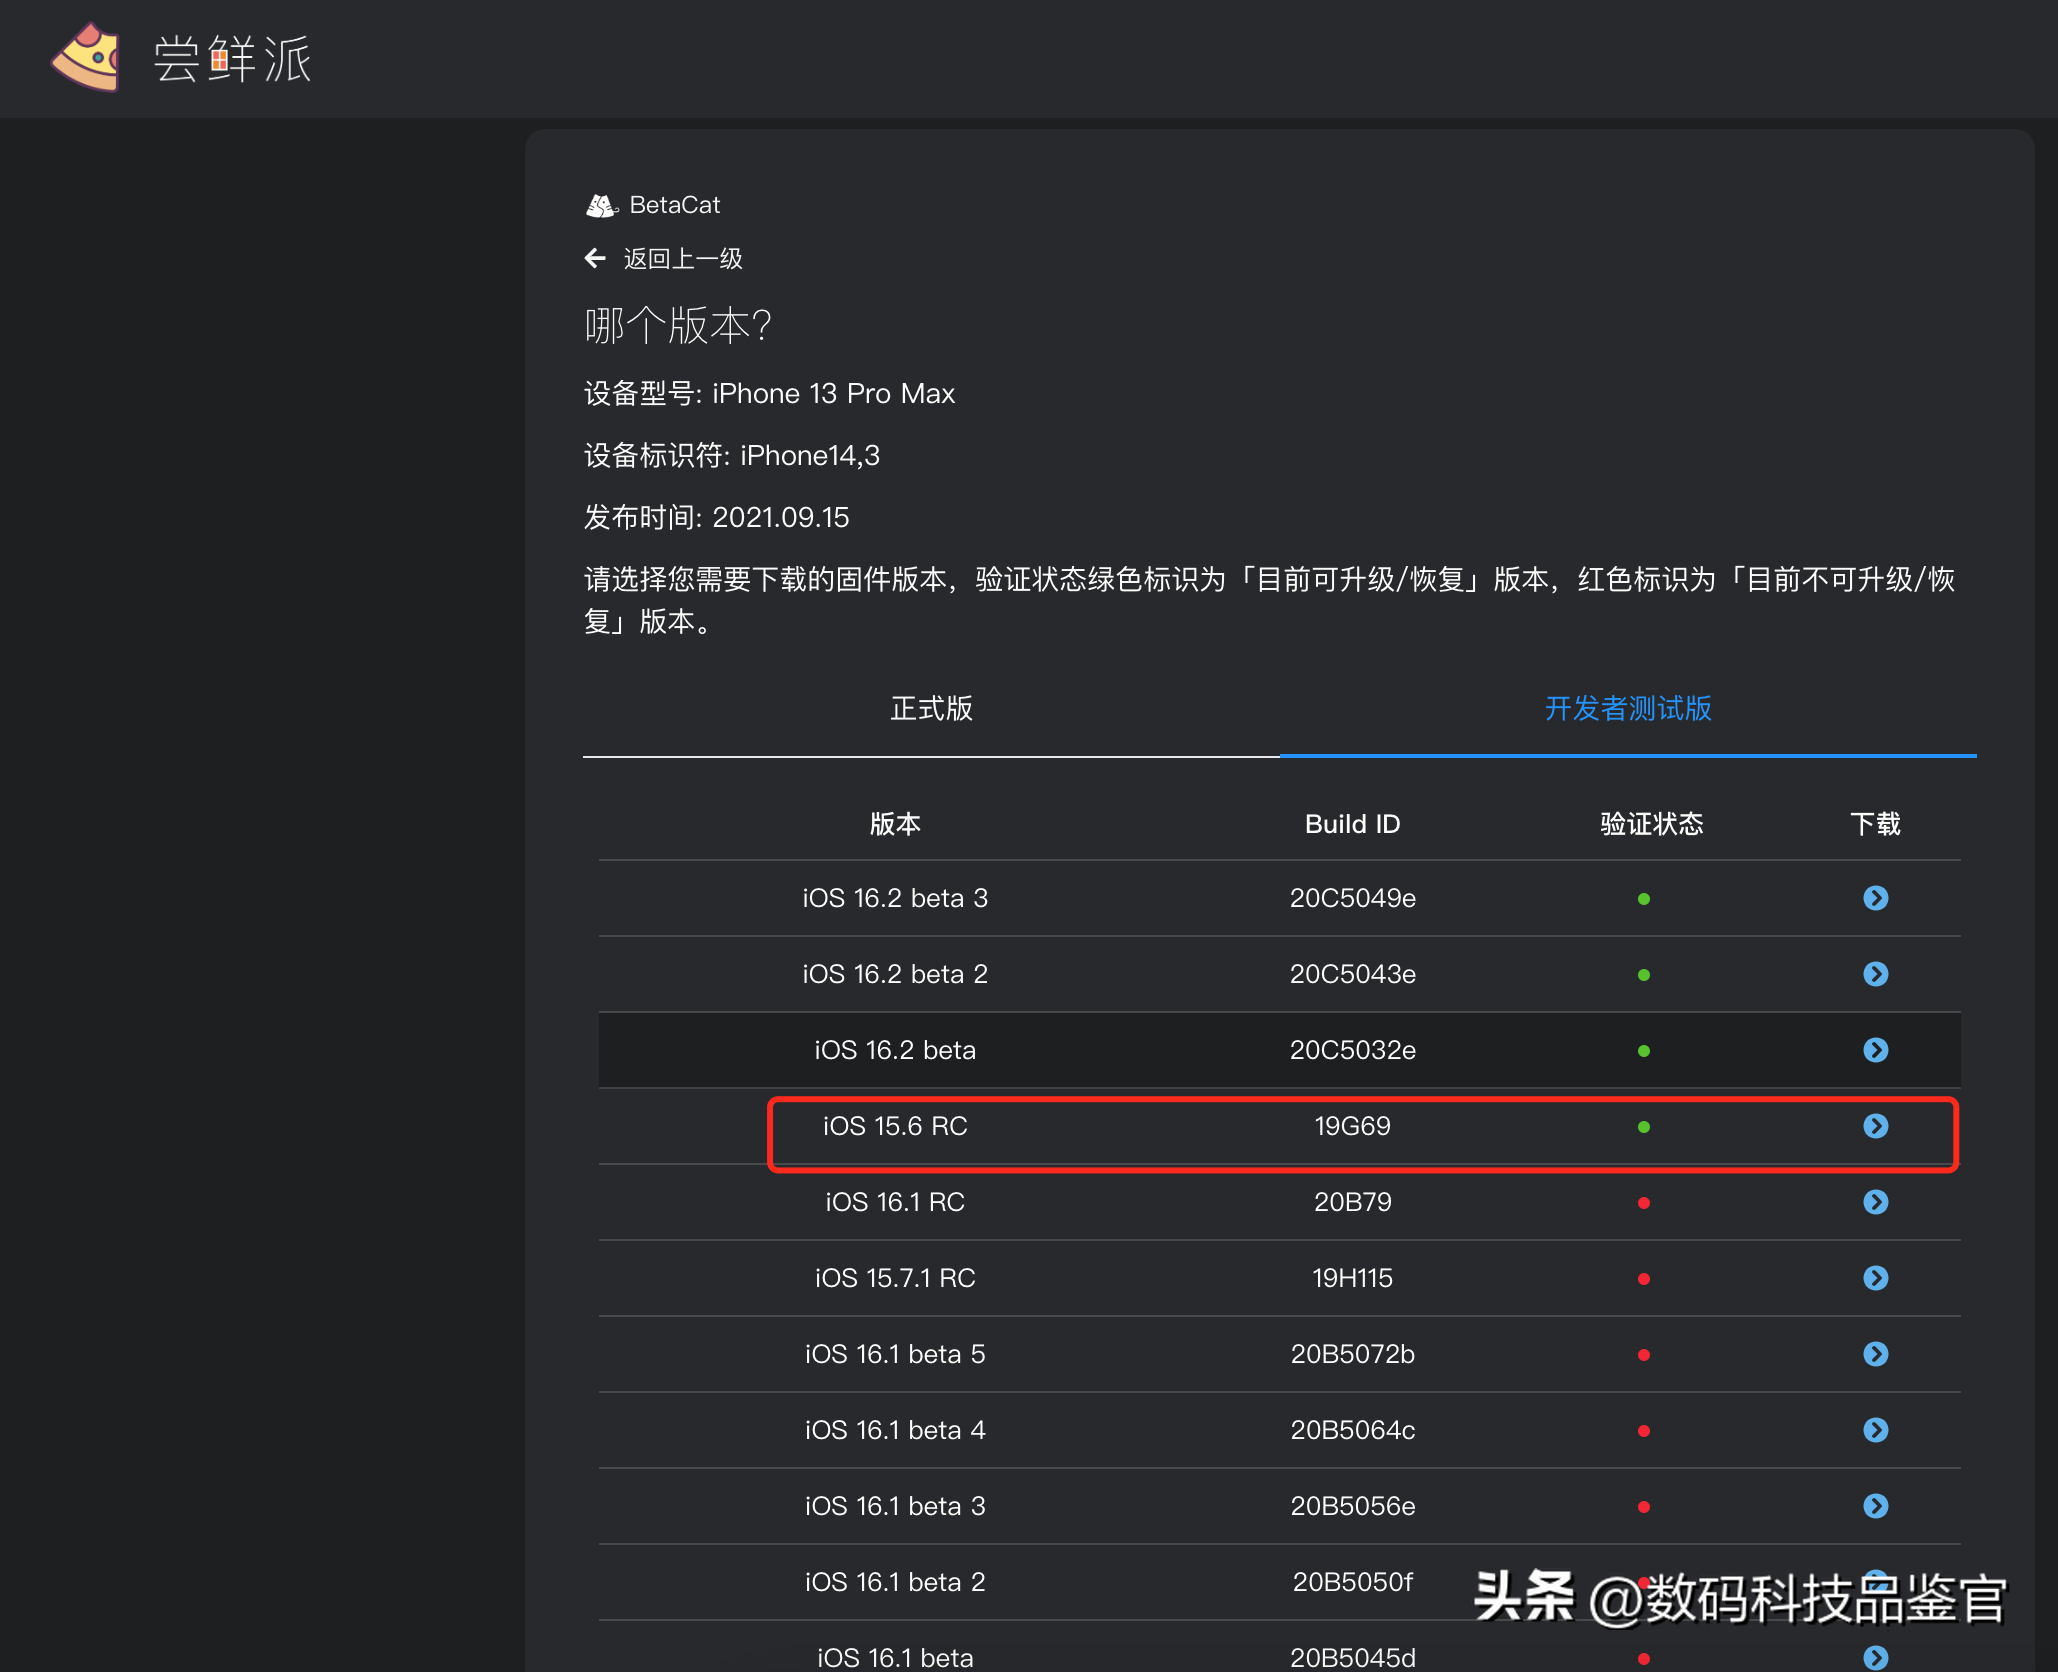This screenshot has width=2058, height=1672.
Task: Click the green status dot for iOS 16.2 beta 2
Action: point(1644,974)
